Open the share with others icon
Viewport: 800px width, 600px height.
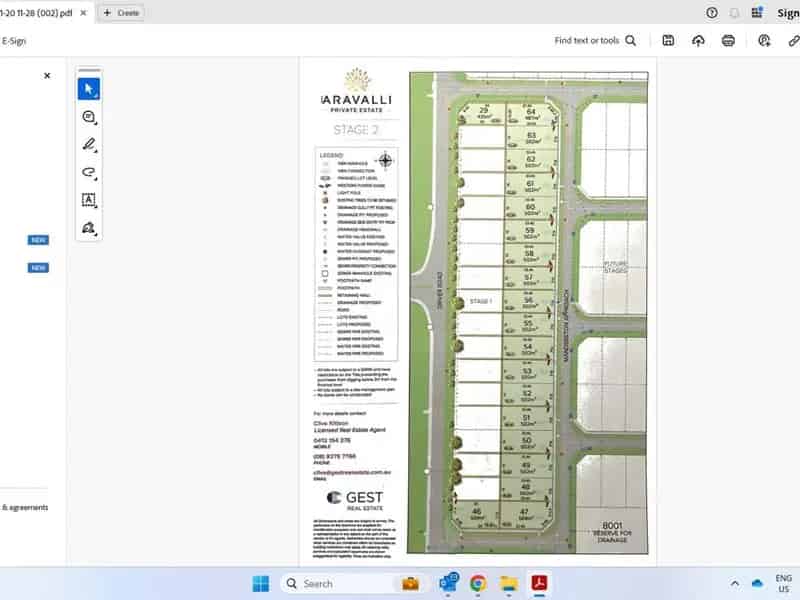pyautogui.click(x=764, y=40)
